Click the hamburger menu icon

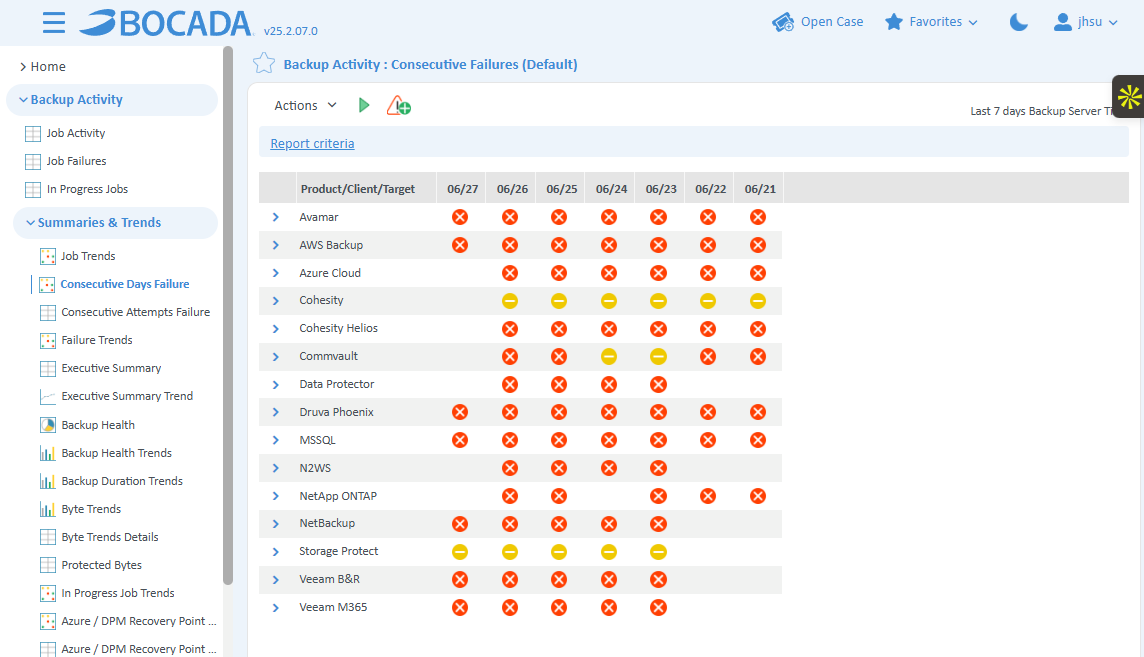click(54, 23)
